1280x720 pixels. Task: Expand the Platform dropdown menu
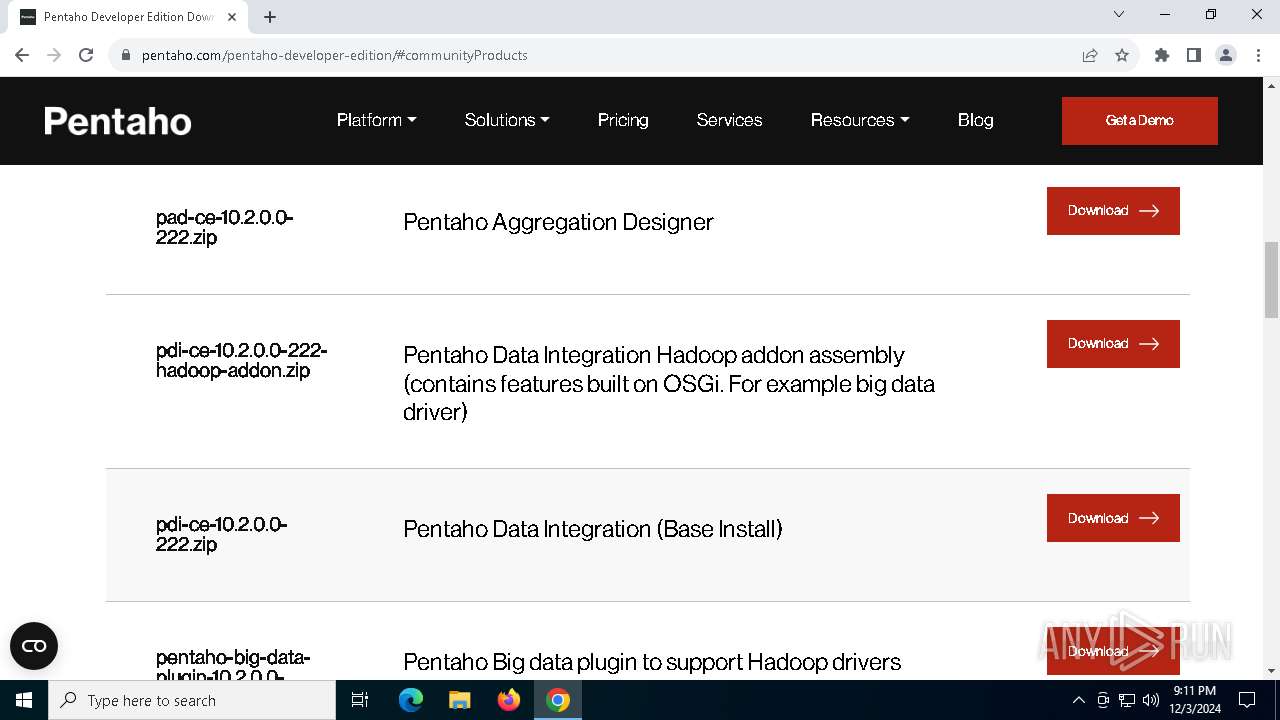tap(376, 120)
